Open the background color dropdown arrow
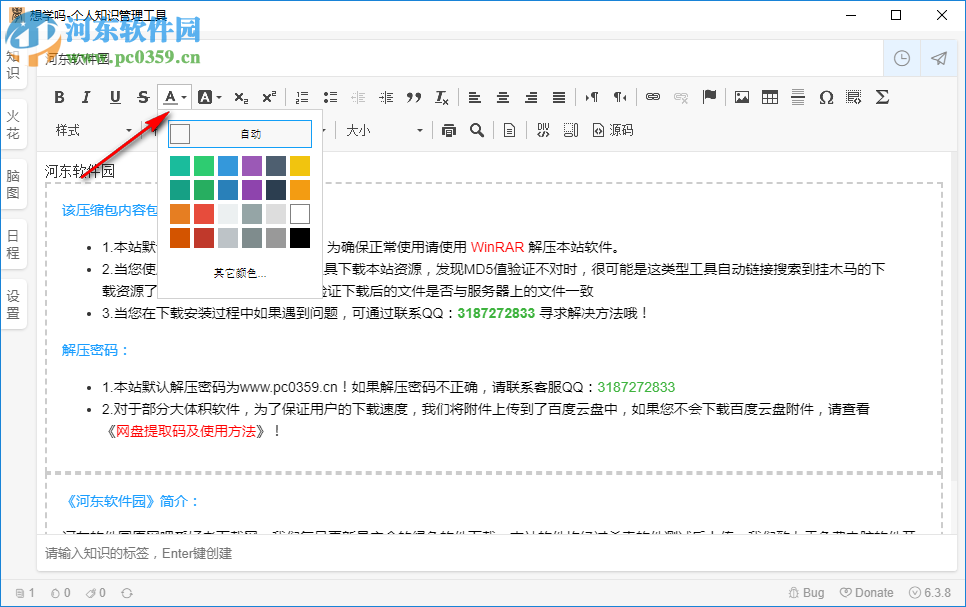Image resolution: width=966 pixels, height=607 pixels. pyautogui.click(x=218, y=97)
